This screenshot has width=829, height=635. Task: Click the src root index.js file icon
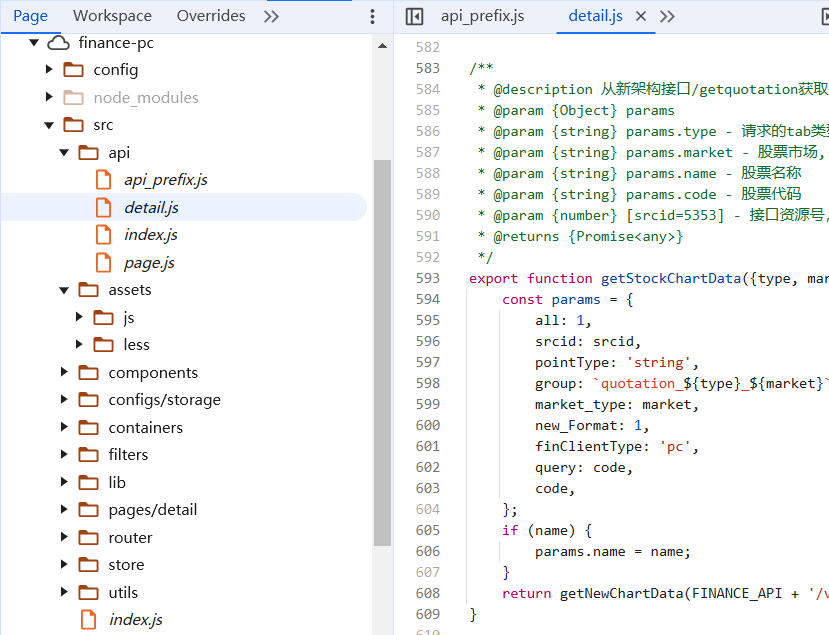(89, 620)
